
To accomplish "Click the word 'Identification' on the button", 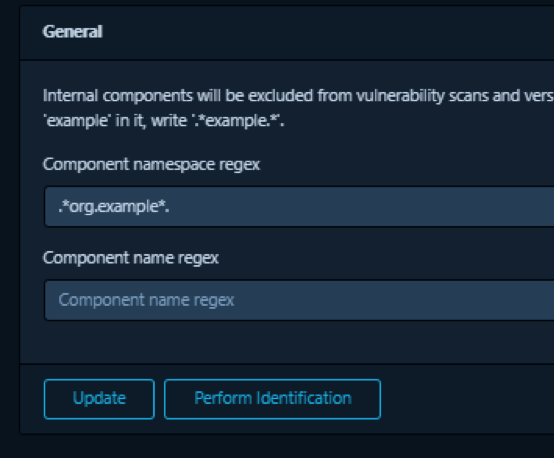I will (304, 398).
